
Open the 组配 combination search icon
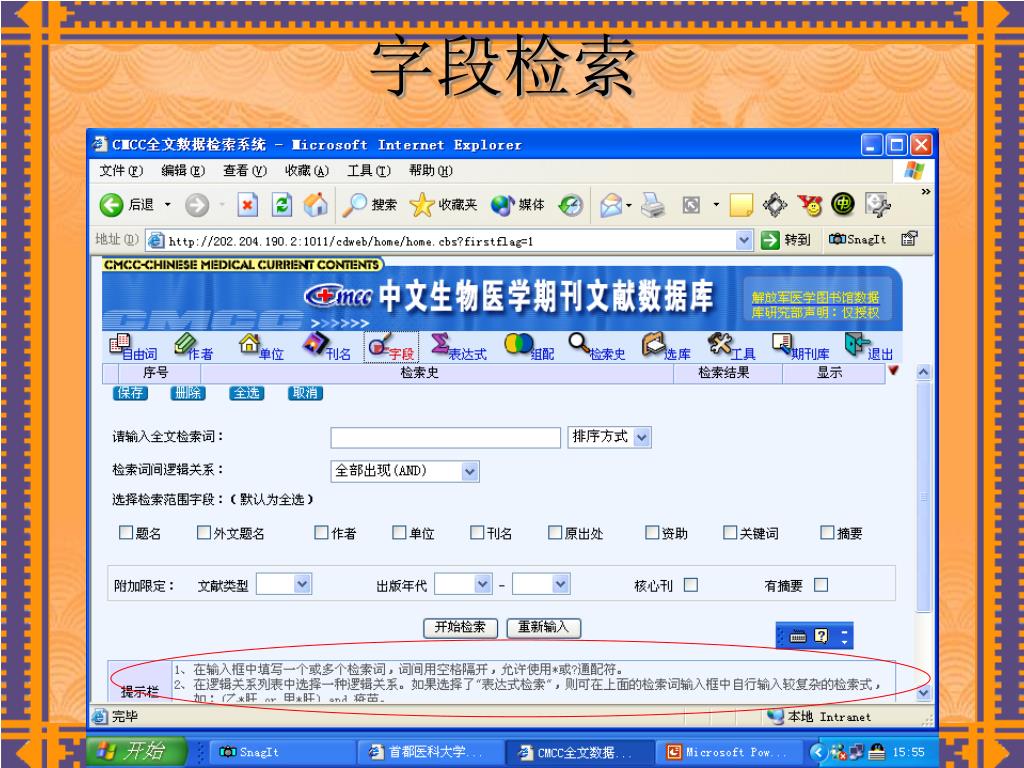pos(530,347)
